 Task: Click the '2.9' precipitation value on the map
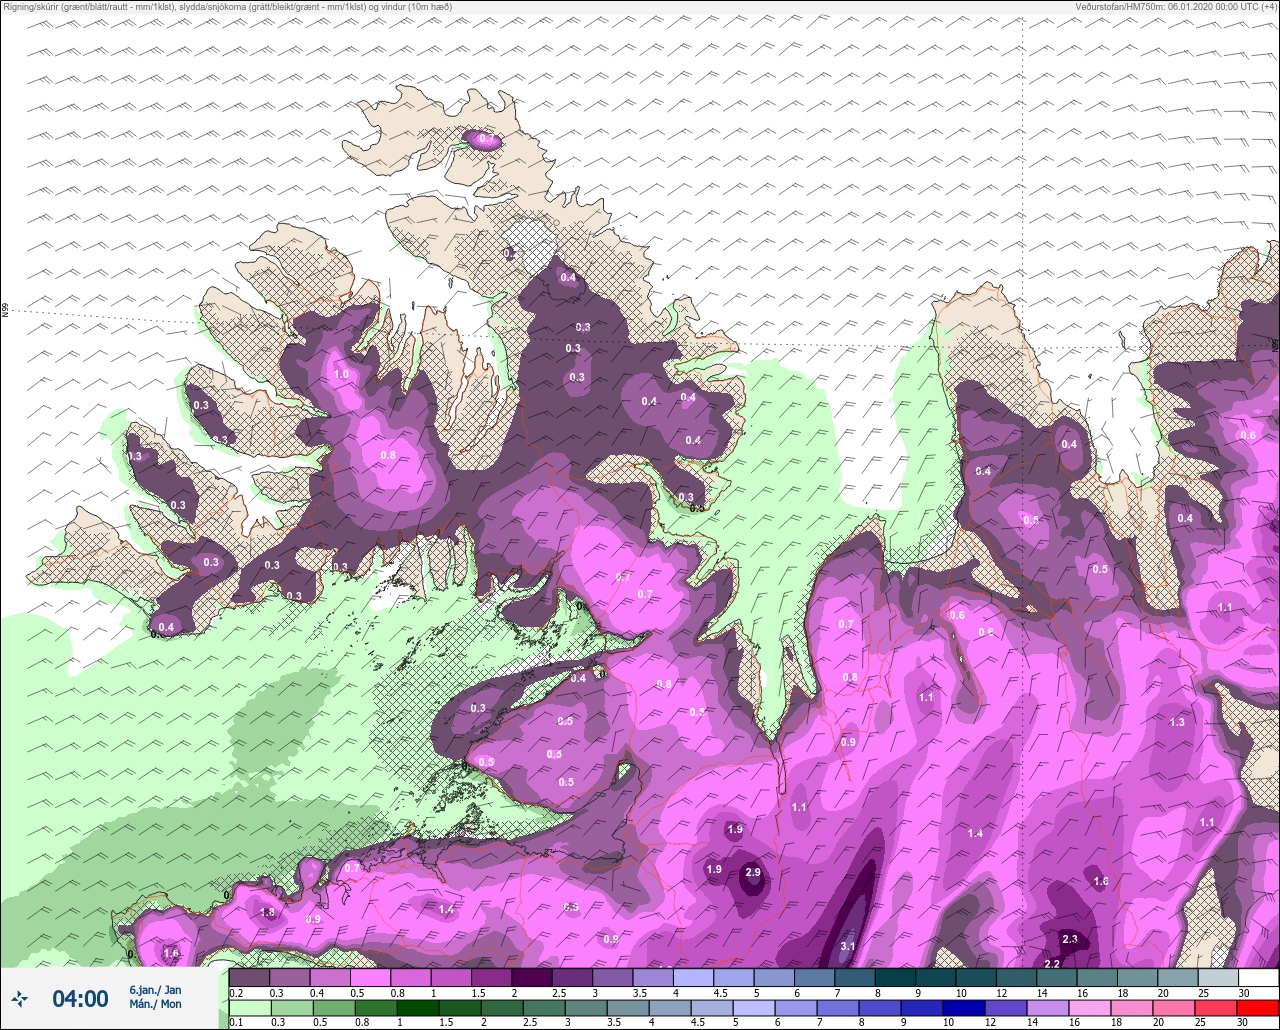tap(753, 872)
